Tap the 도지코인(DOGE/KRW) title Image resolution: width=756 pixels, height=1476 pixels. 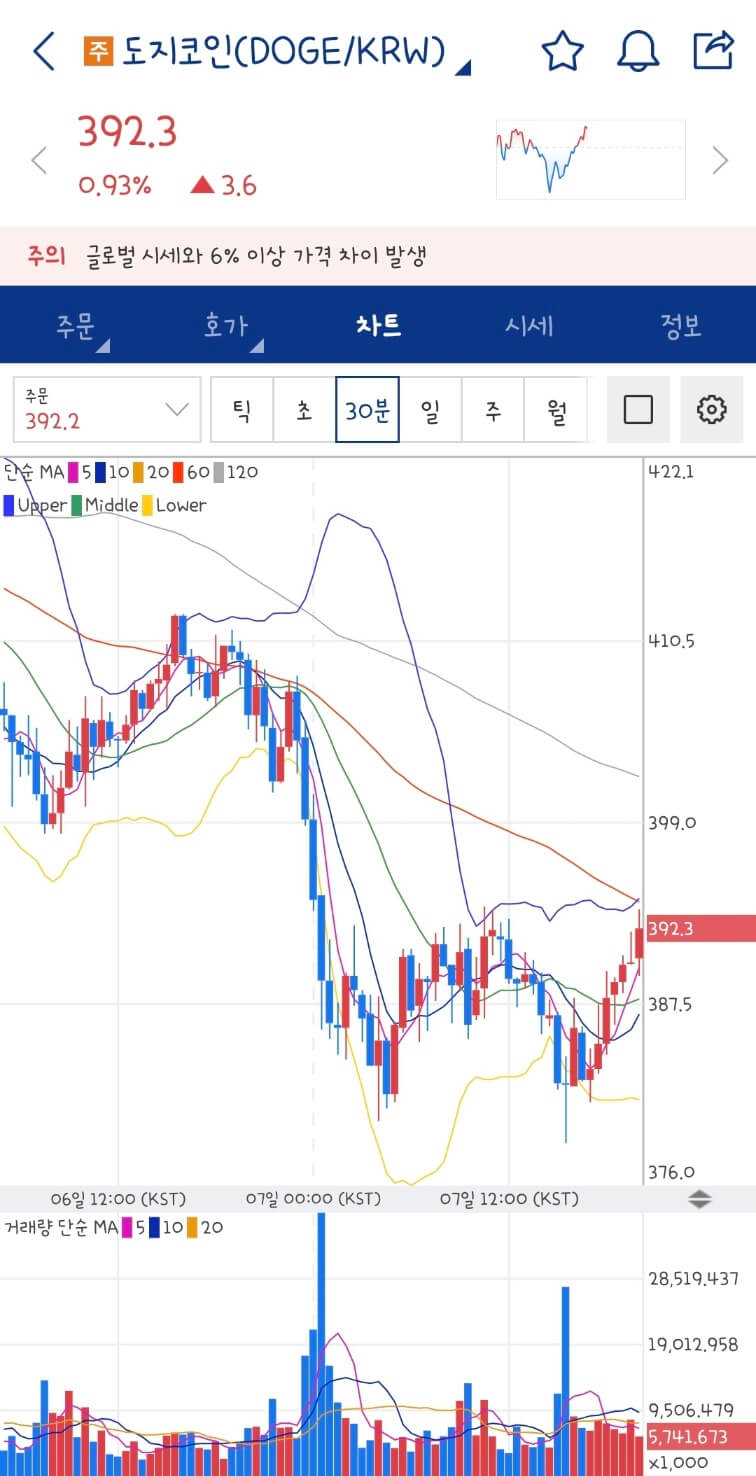[283, 51]
